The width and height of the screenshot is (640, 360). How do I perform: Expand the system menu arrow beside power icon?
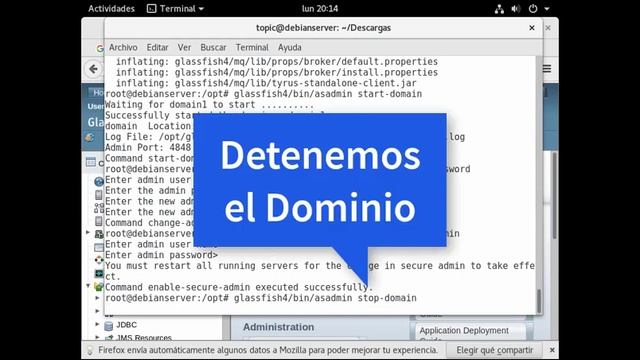pos(547,9)
